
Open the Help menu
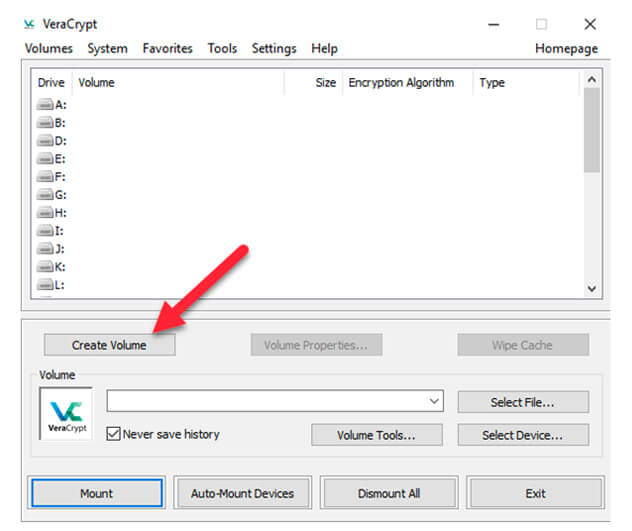[x=324, y=48]
